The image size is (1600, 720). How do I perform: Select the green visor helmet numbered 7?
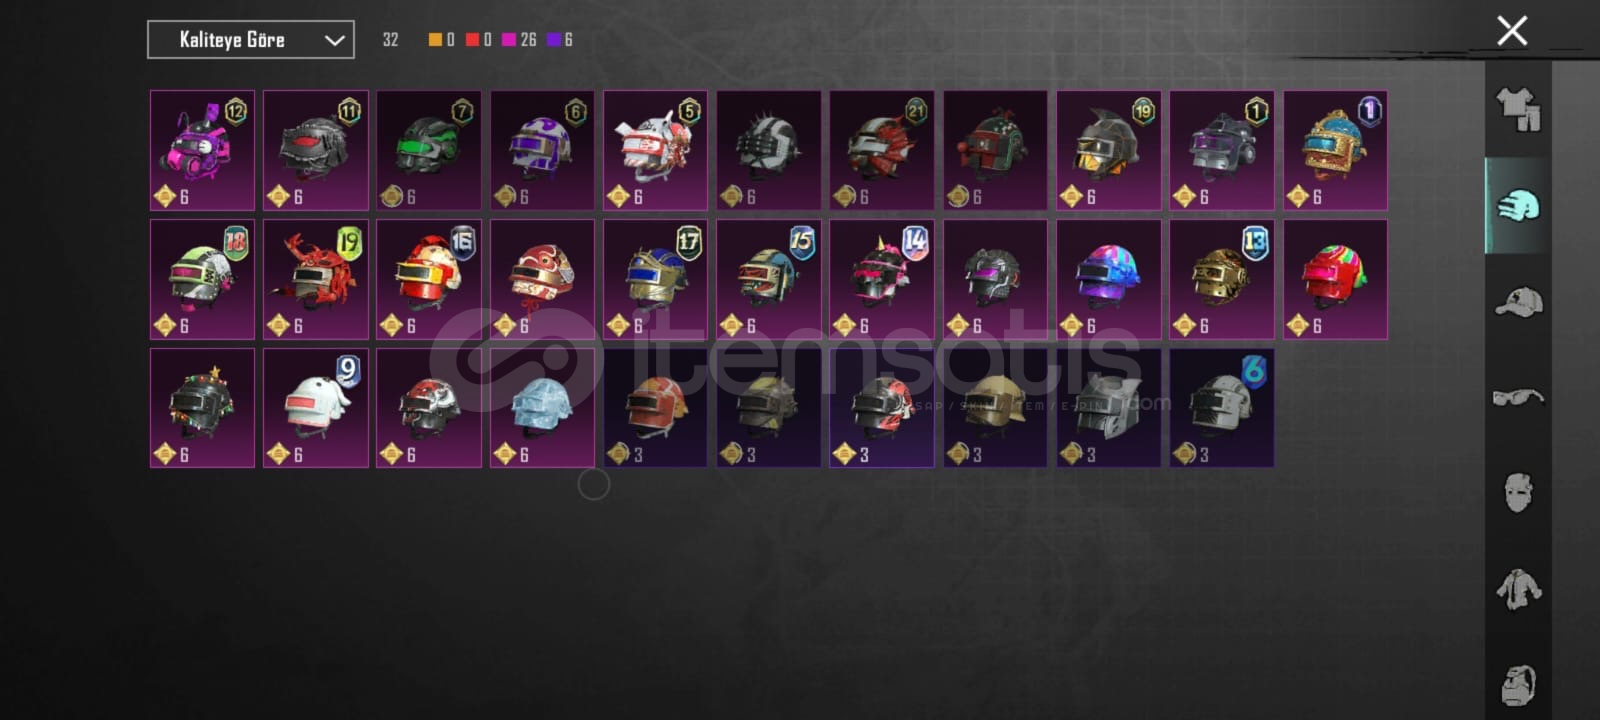(x=429, y=150)
